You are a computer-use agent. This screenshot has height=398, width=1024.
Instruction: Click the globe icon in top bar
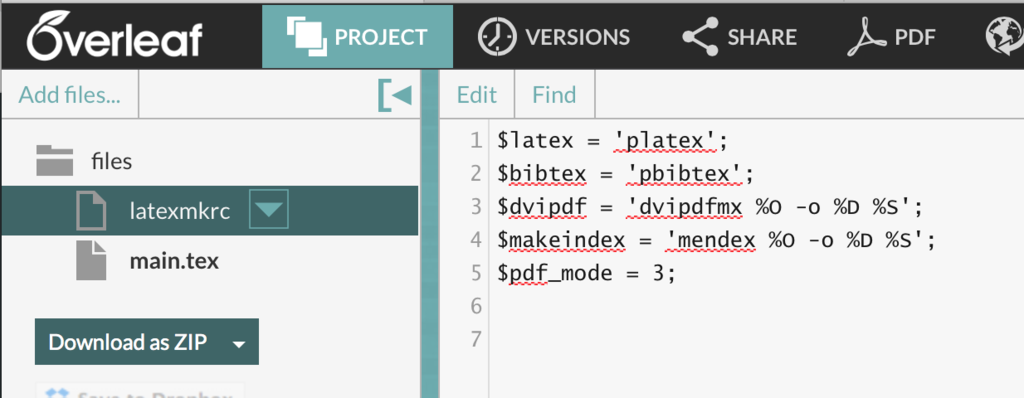(1004, 36)
